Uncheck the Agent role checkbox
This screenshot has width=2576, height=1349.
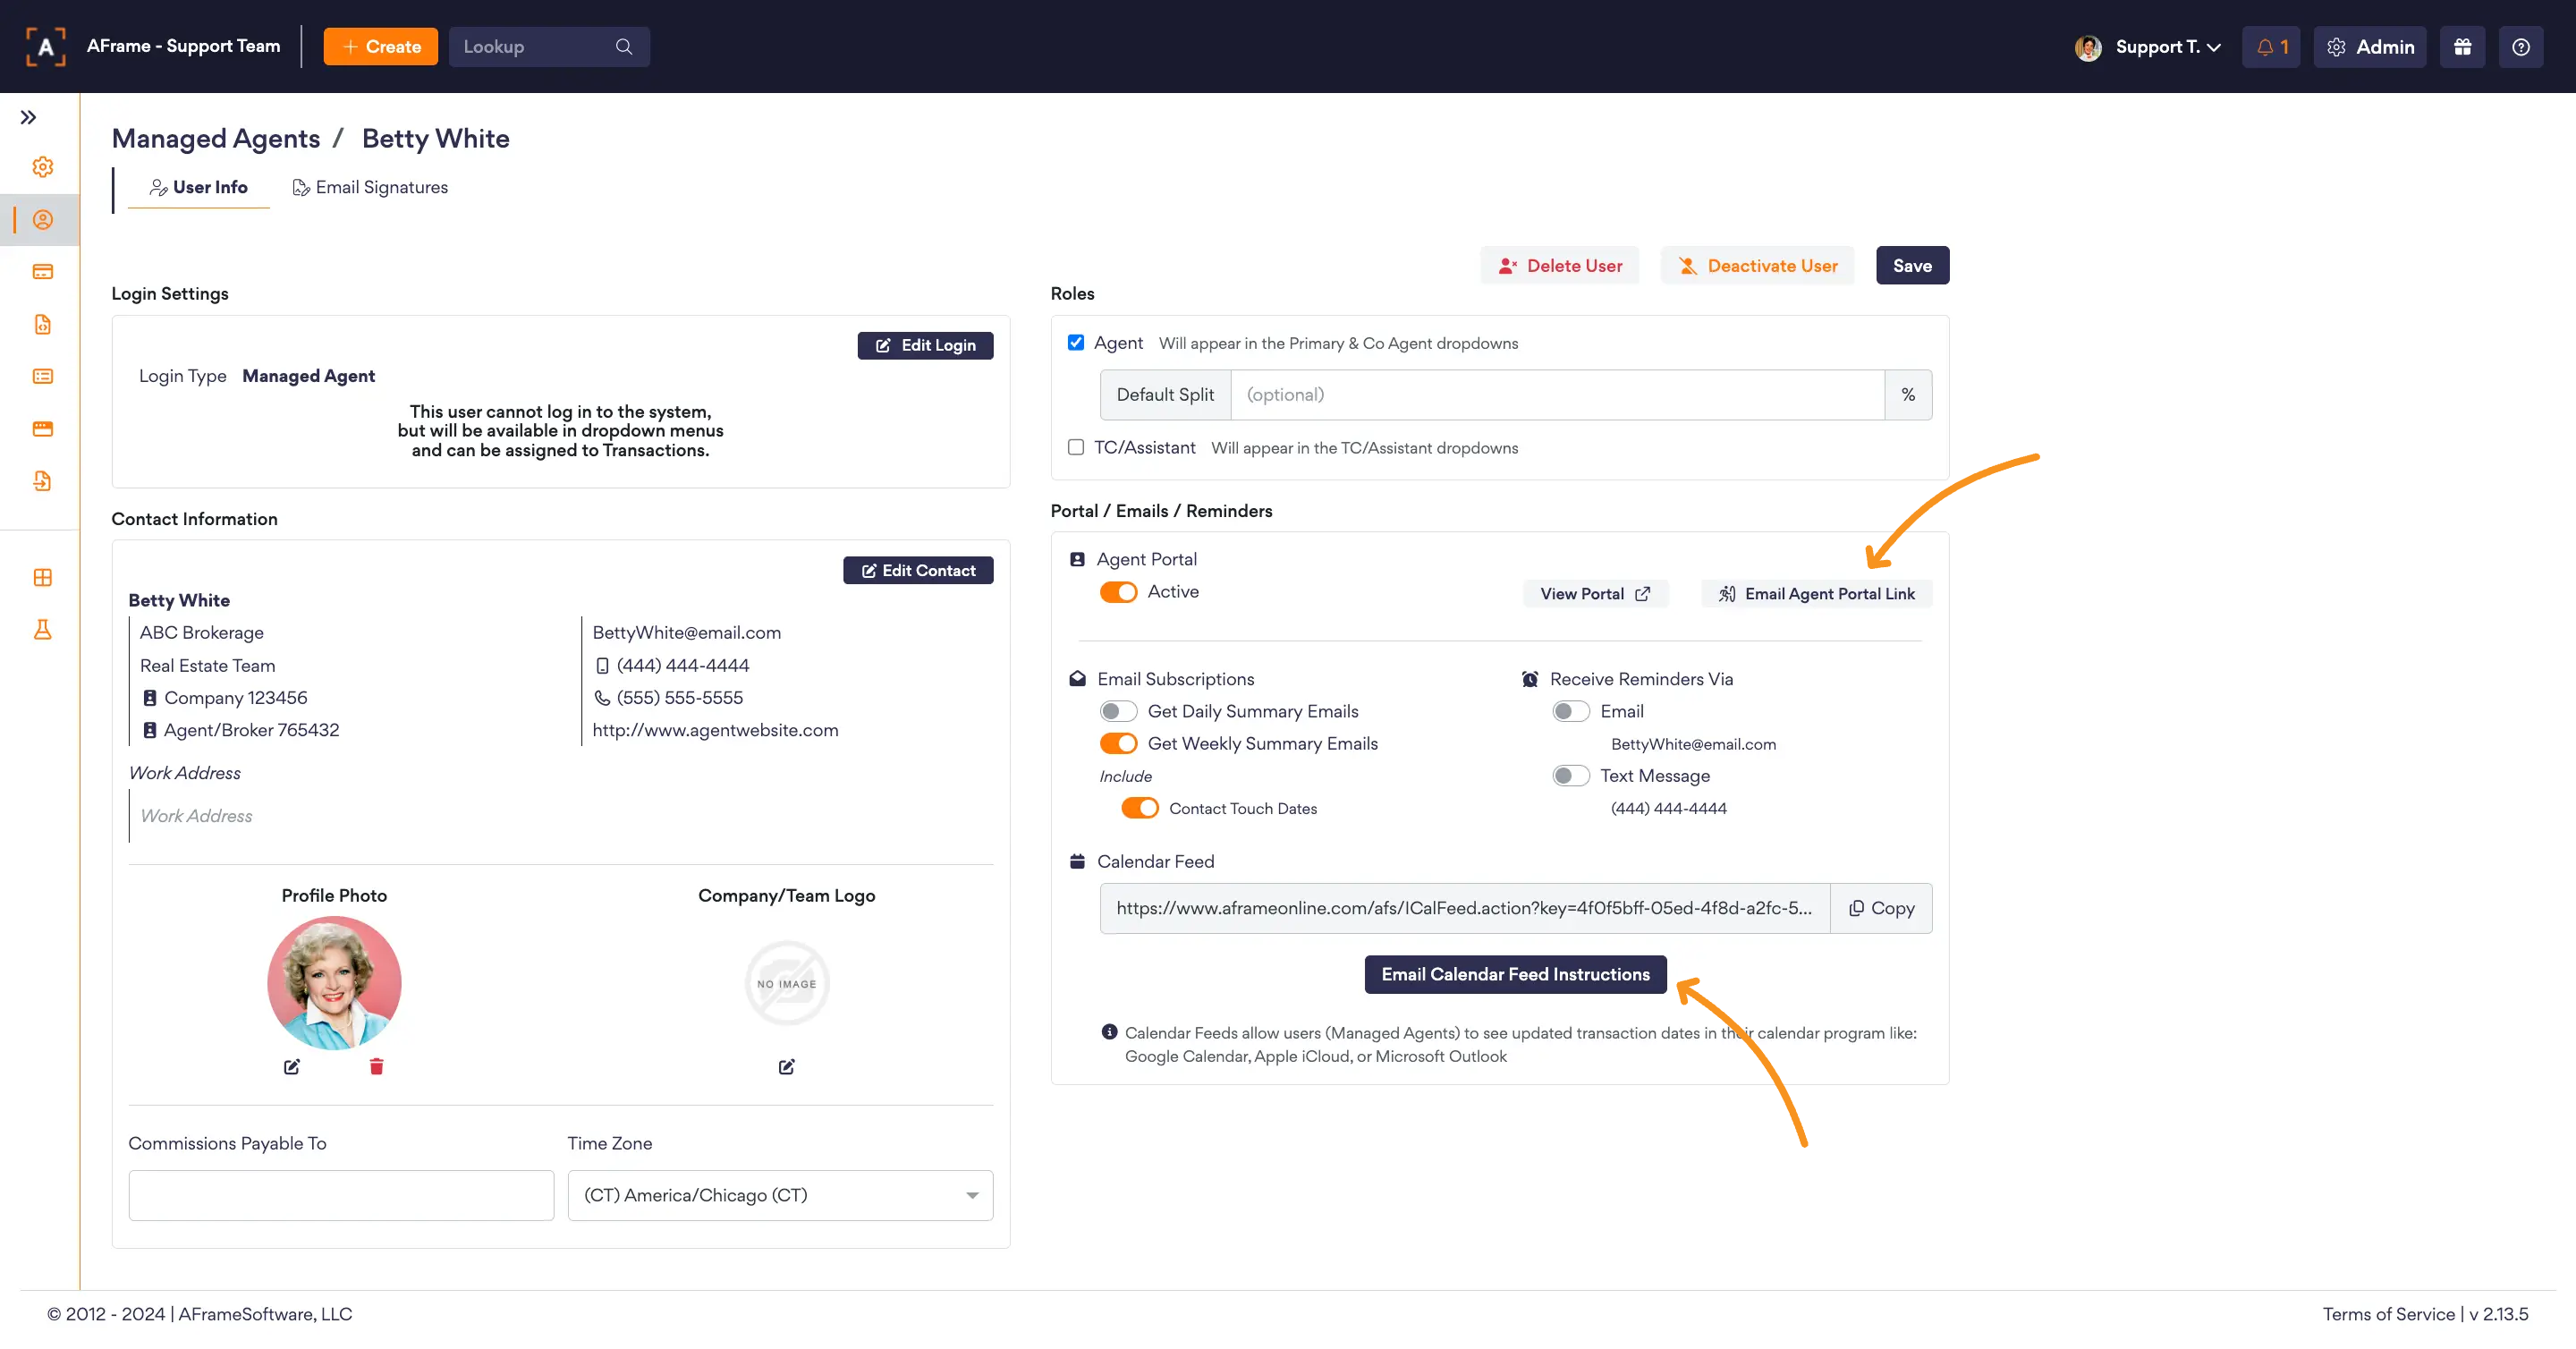[x=1076, y=342]
